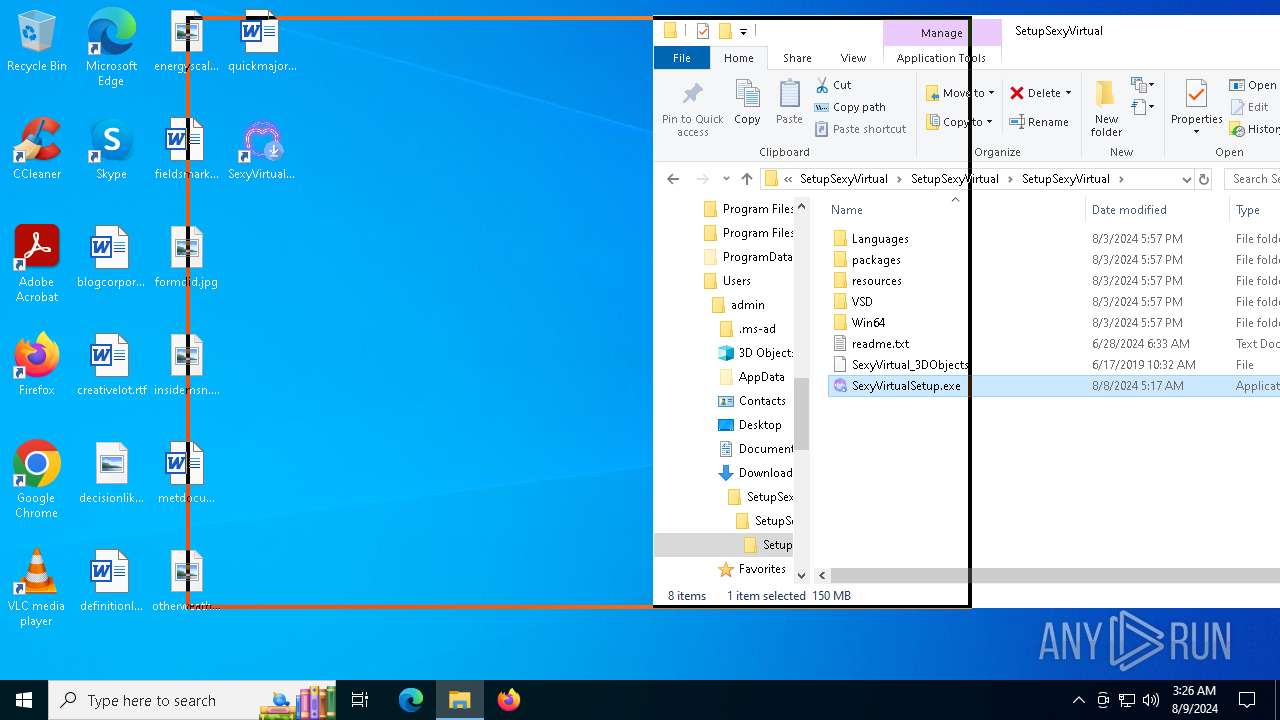Select the Skype desktop shortcut
This screenshot has height=720, width=1280.
click(111, 148)
